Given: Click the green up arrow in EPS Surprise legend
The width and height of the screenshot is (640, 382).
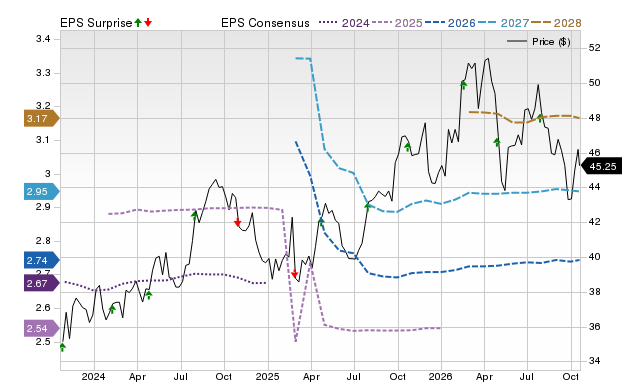Looking at the screenshot, I should [x=138, y=22].
